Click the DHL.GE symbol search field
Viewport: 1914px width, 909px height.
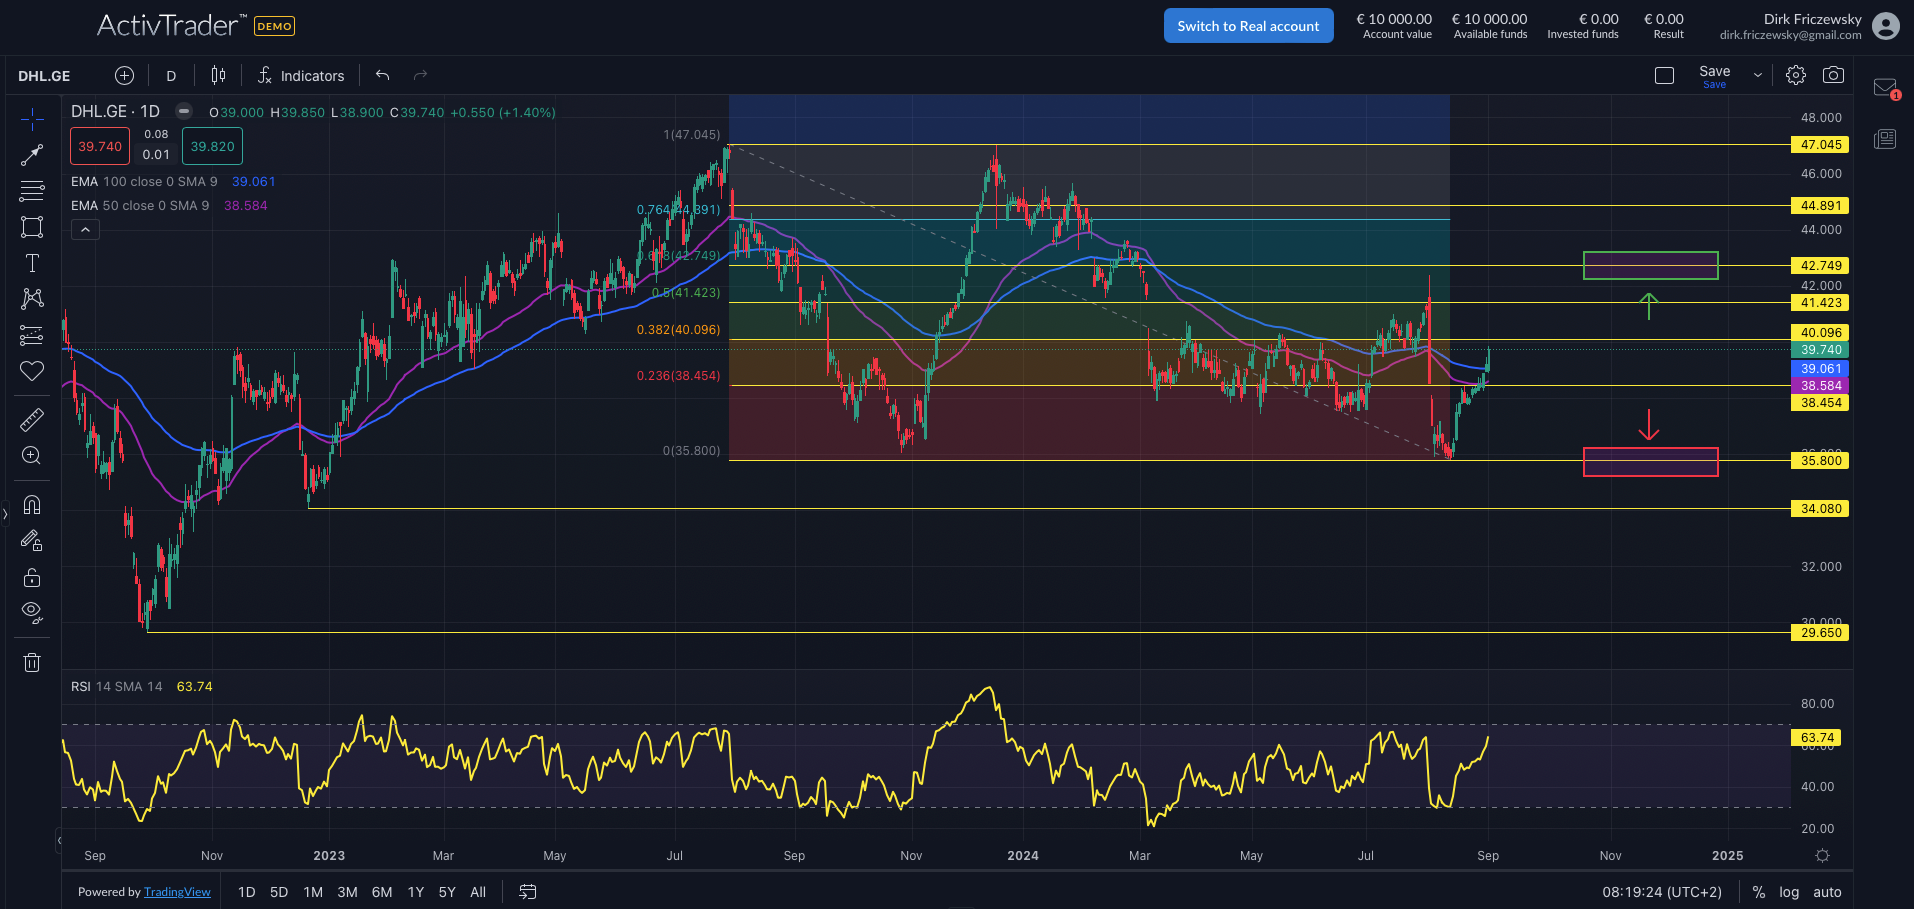pyautogui.click(x=45, y=76)
